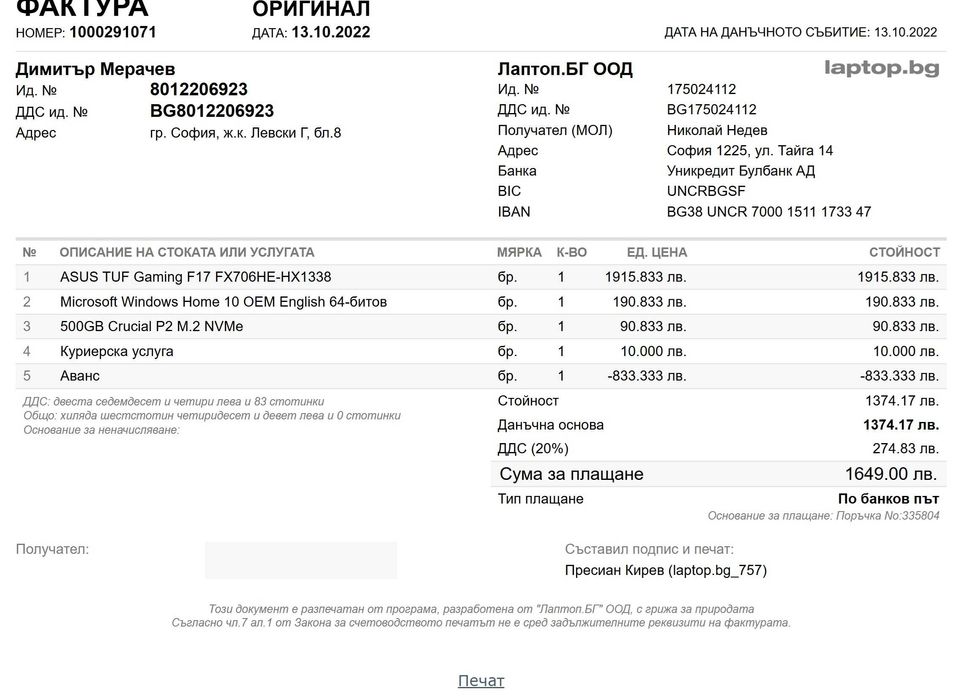The height and width of the screenshot is (699, 972).
Task: Click Данъчна основа amount 1374.17 лв.
Action: 901,425
